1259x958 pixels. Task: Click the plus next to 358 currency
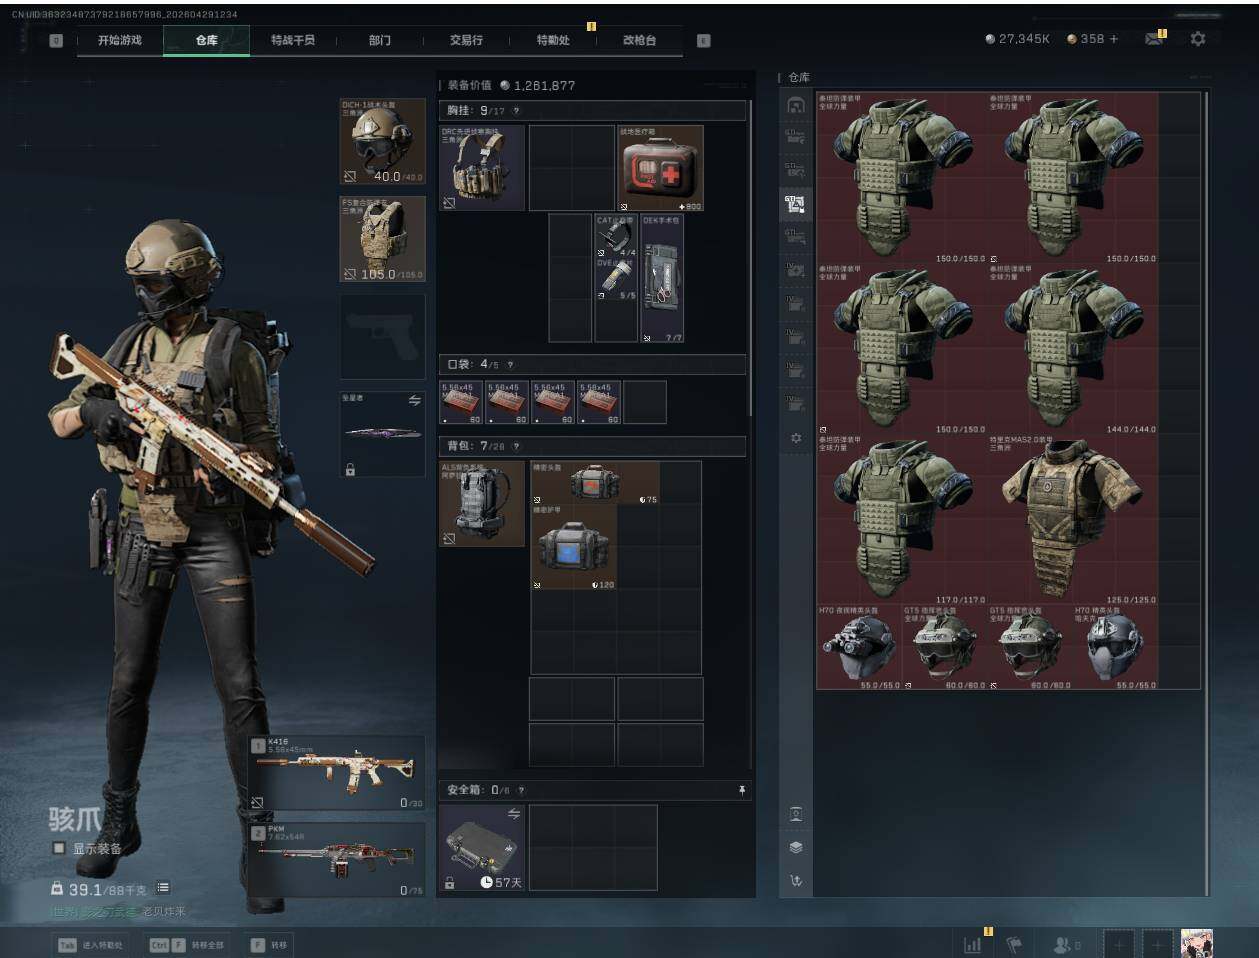[1114, 39]
